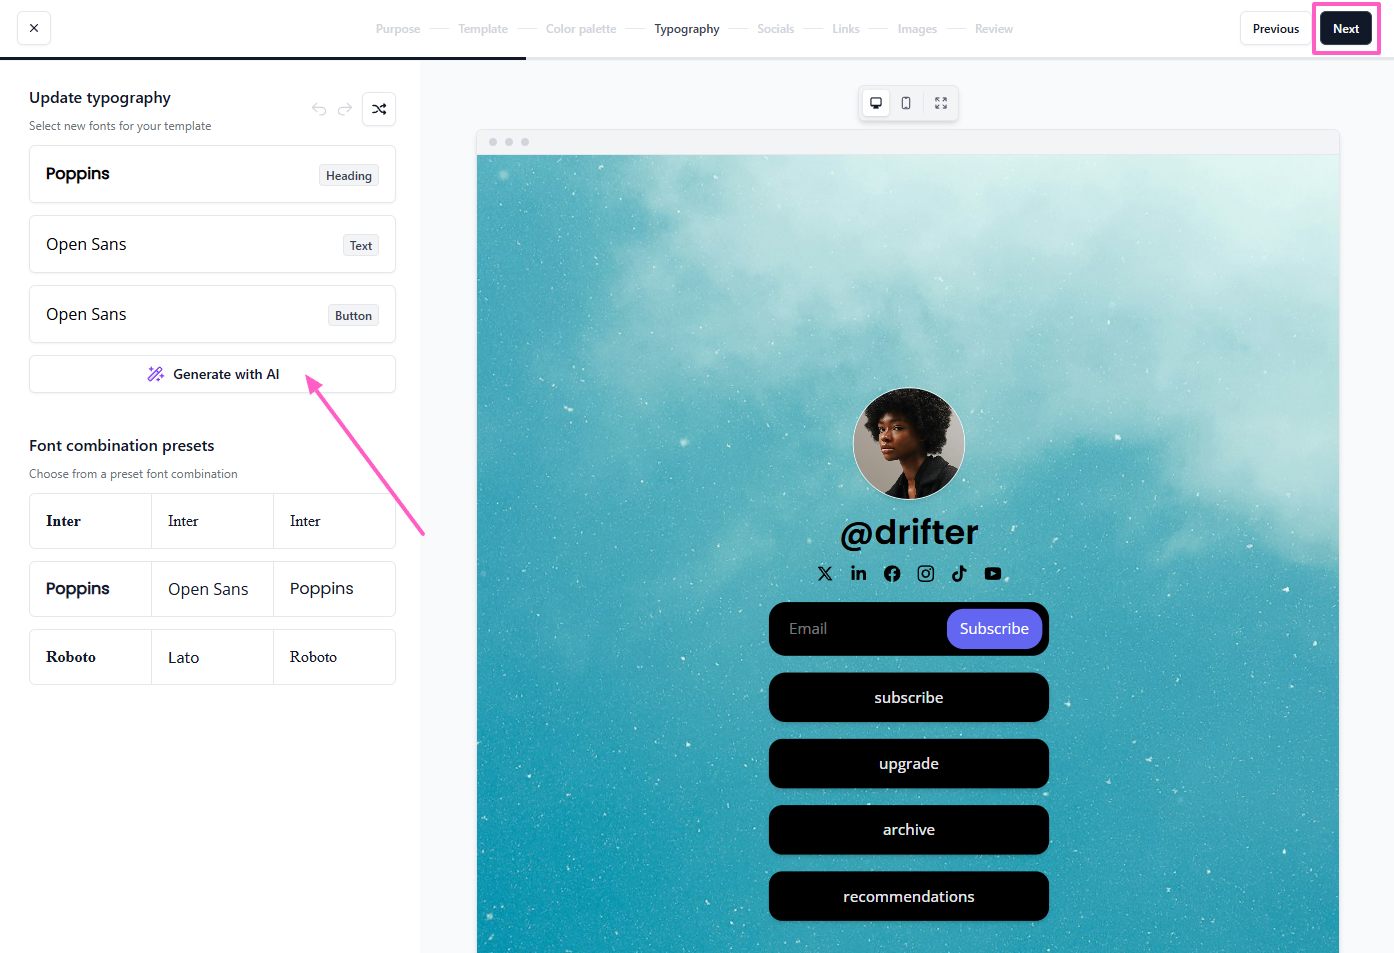This screenshot has height=953, width=1394.
Task: Open the Open Sans Text font selector
Action: point(212,244)
